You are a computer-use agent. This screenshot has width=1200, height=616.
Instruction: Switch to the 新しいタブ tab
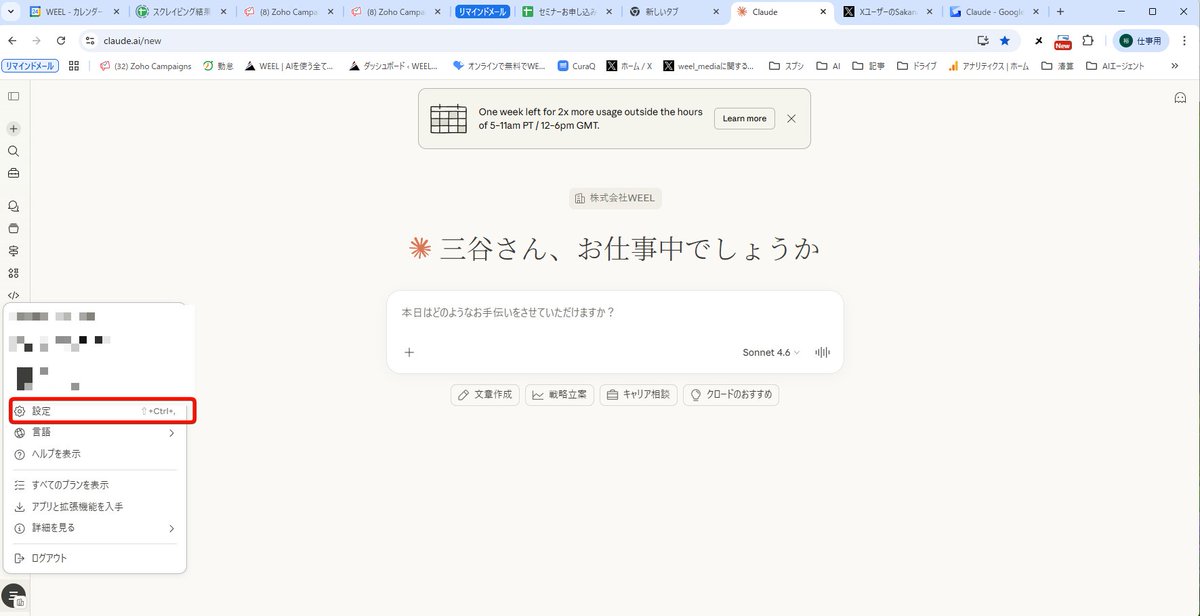pyautogui.click(x=673, y=12)
